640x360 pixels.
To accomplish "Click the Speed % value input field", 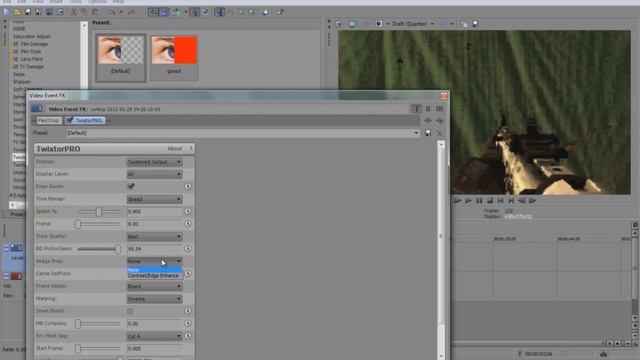I will point(154,211).
